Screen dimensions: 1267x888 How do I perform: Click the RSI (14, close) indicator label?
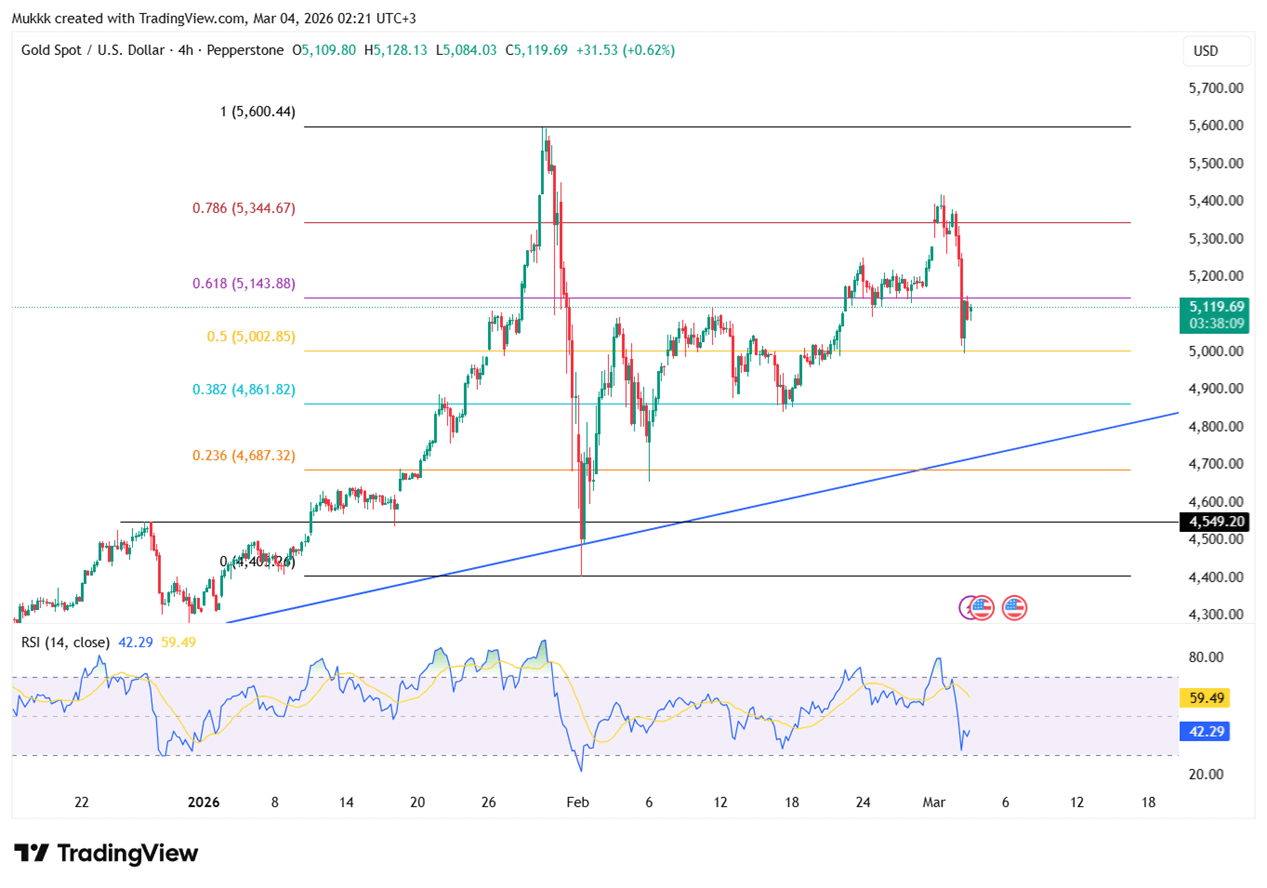click(x=65, y=642)
